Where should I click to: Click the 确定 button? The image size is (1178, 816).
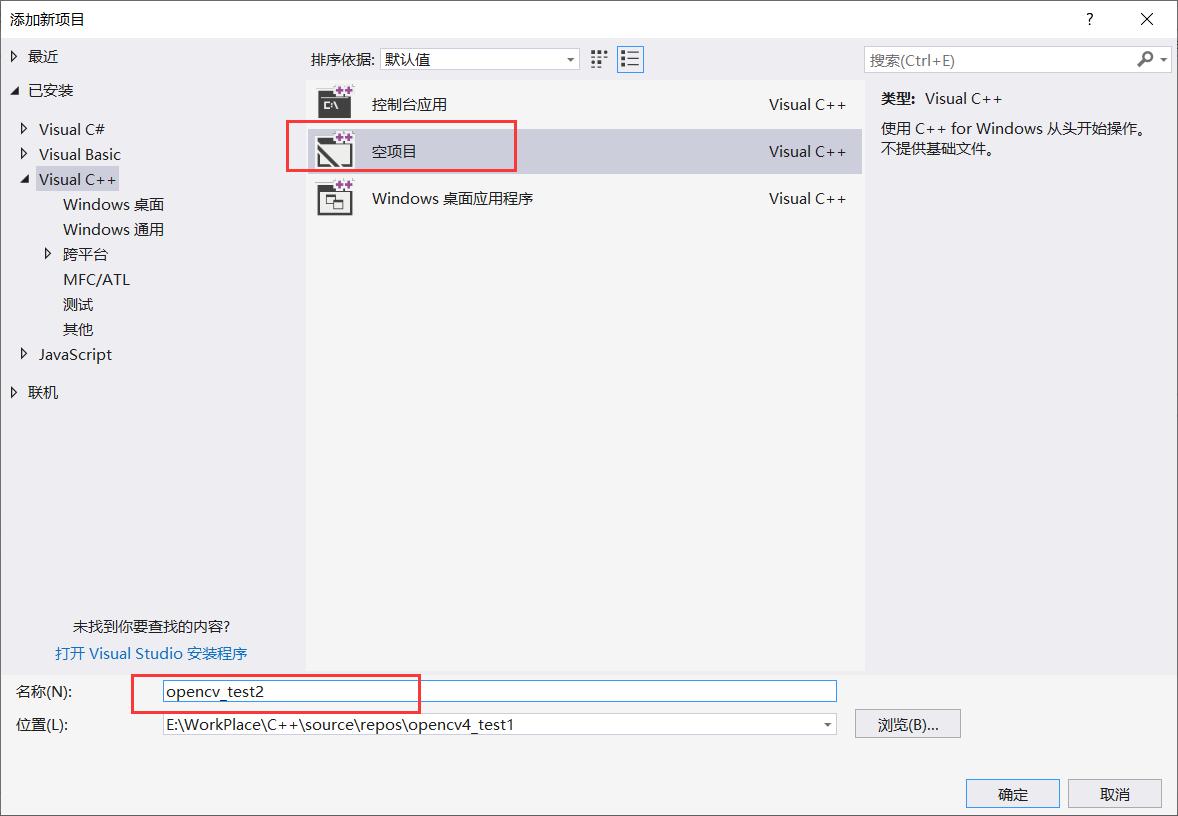point(1013,794)
